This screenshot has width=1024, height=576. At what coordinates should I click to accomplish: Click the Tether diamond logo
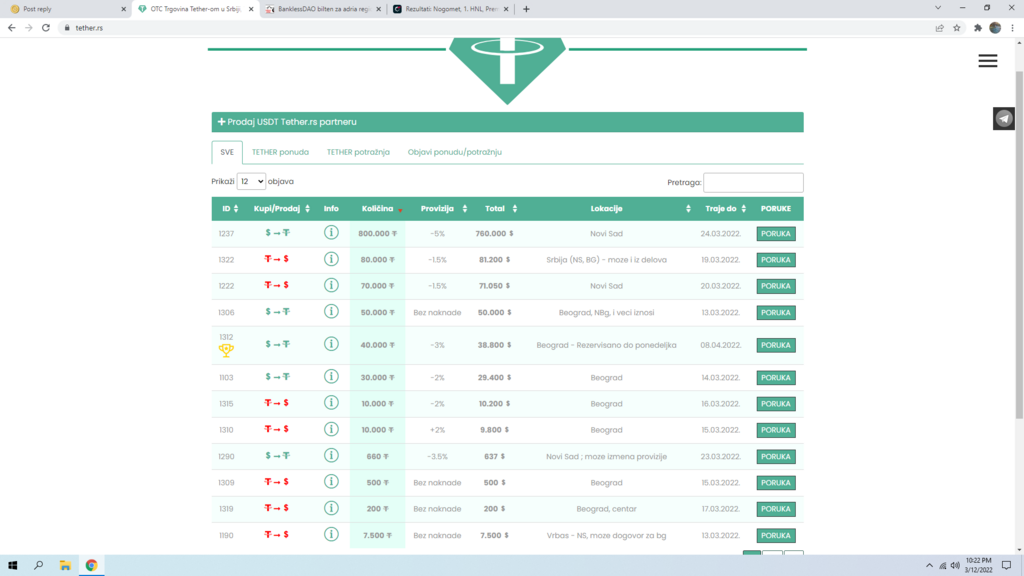(507, 71)
